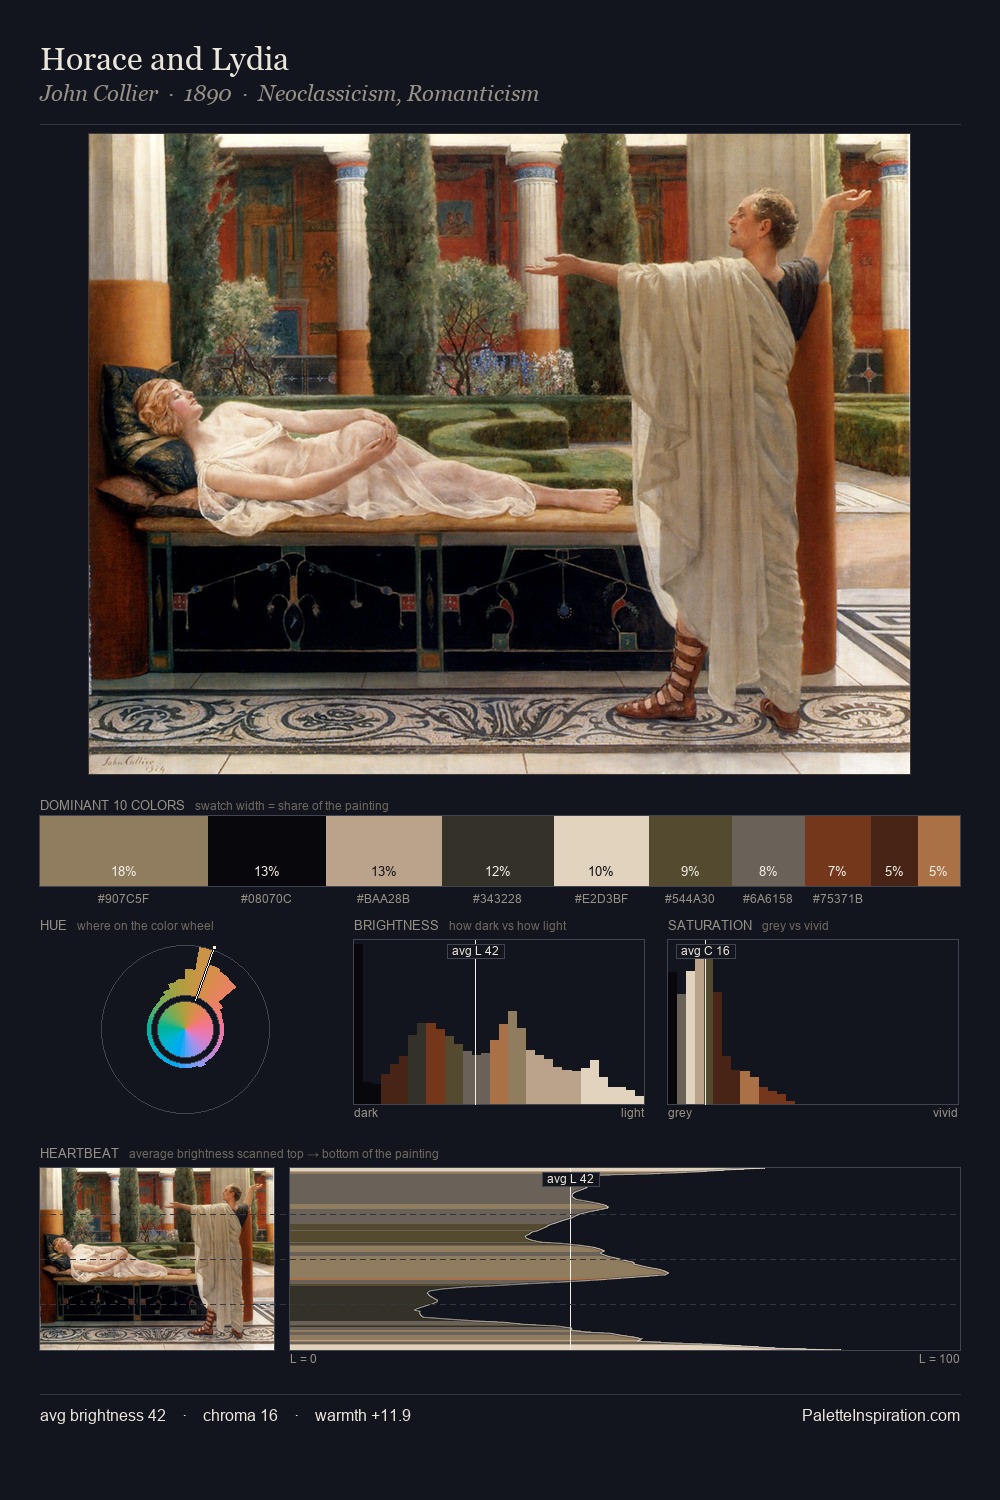Click artist name John Collier
The image size is (1000, 1500).
(x=99, y=94)
